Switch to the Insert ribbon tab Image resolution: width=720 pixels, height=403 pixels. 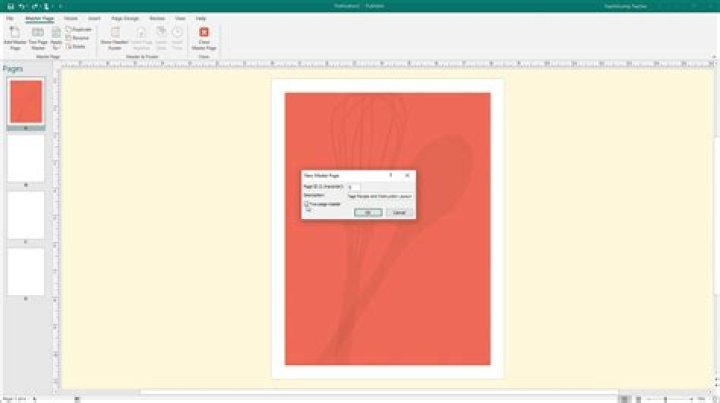94,18
